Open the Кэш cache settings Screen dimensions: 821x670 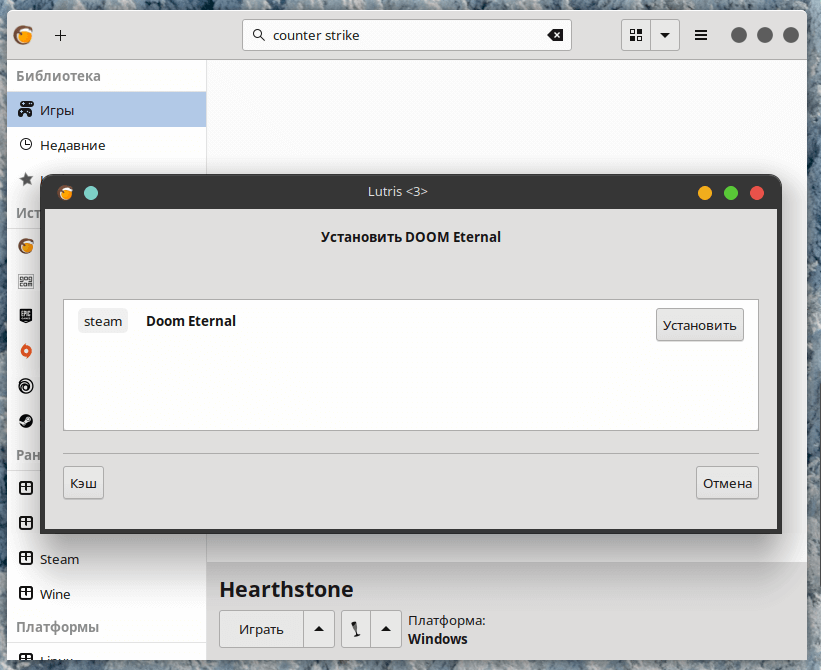coord(83,483)
